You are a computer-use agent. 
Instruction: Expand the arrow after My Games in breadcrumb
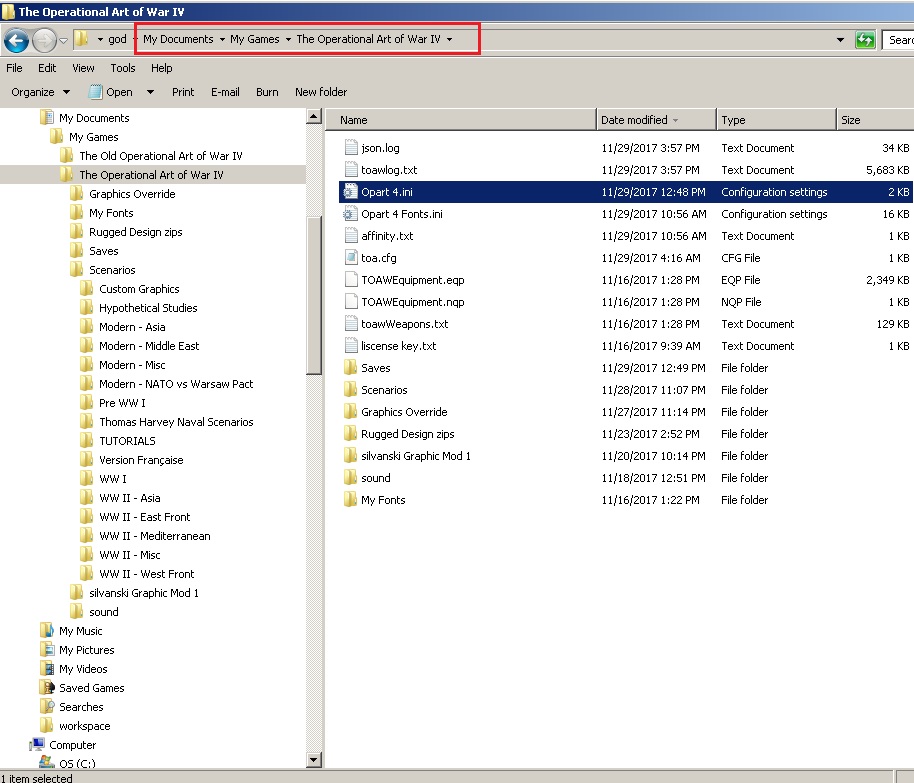point(288,40)
